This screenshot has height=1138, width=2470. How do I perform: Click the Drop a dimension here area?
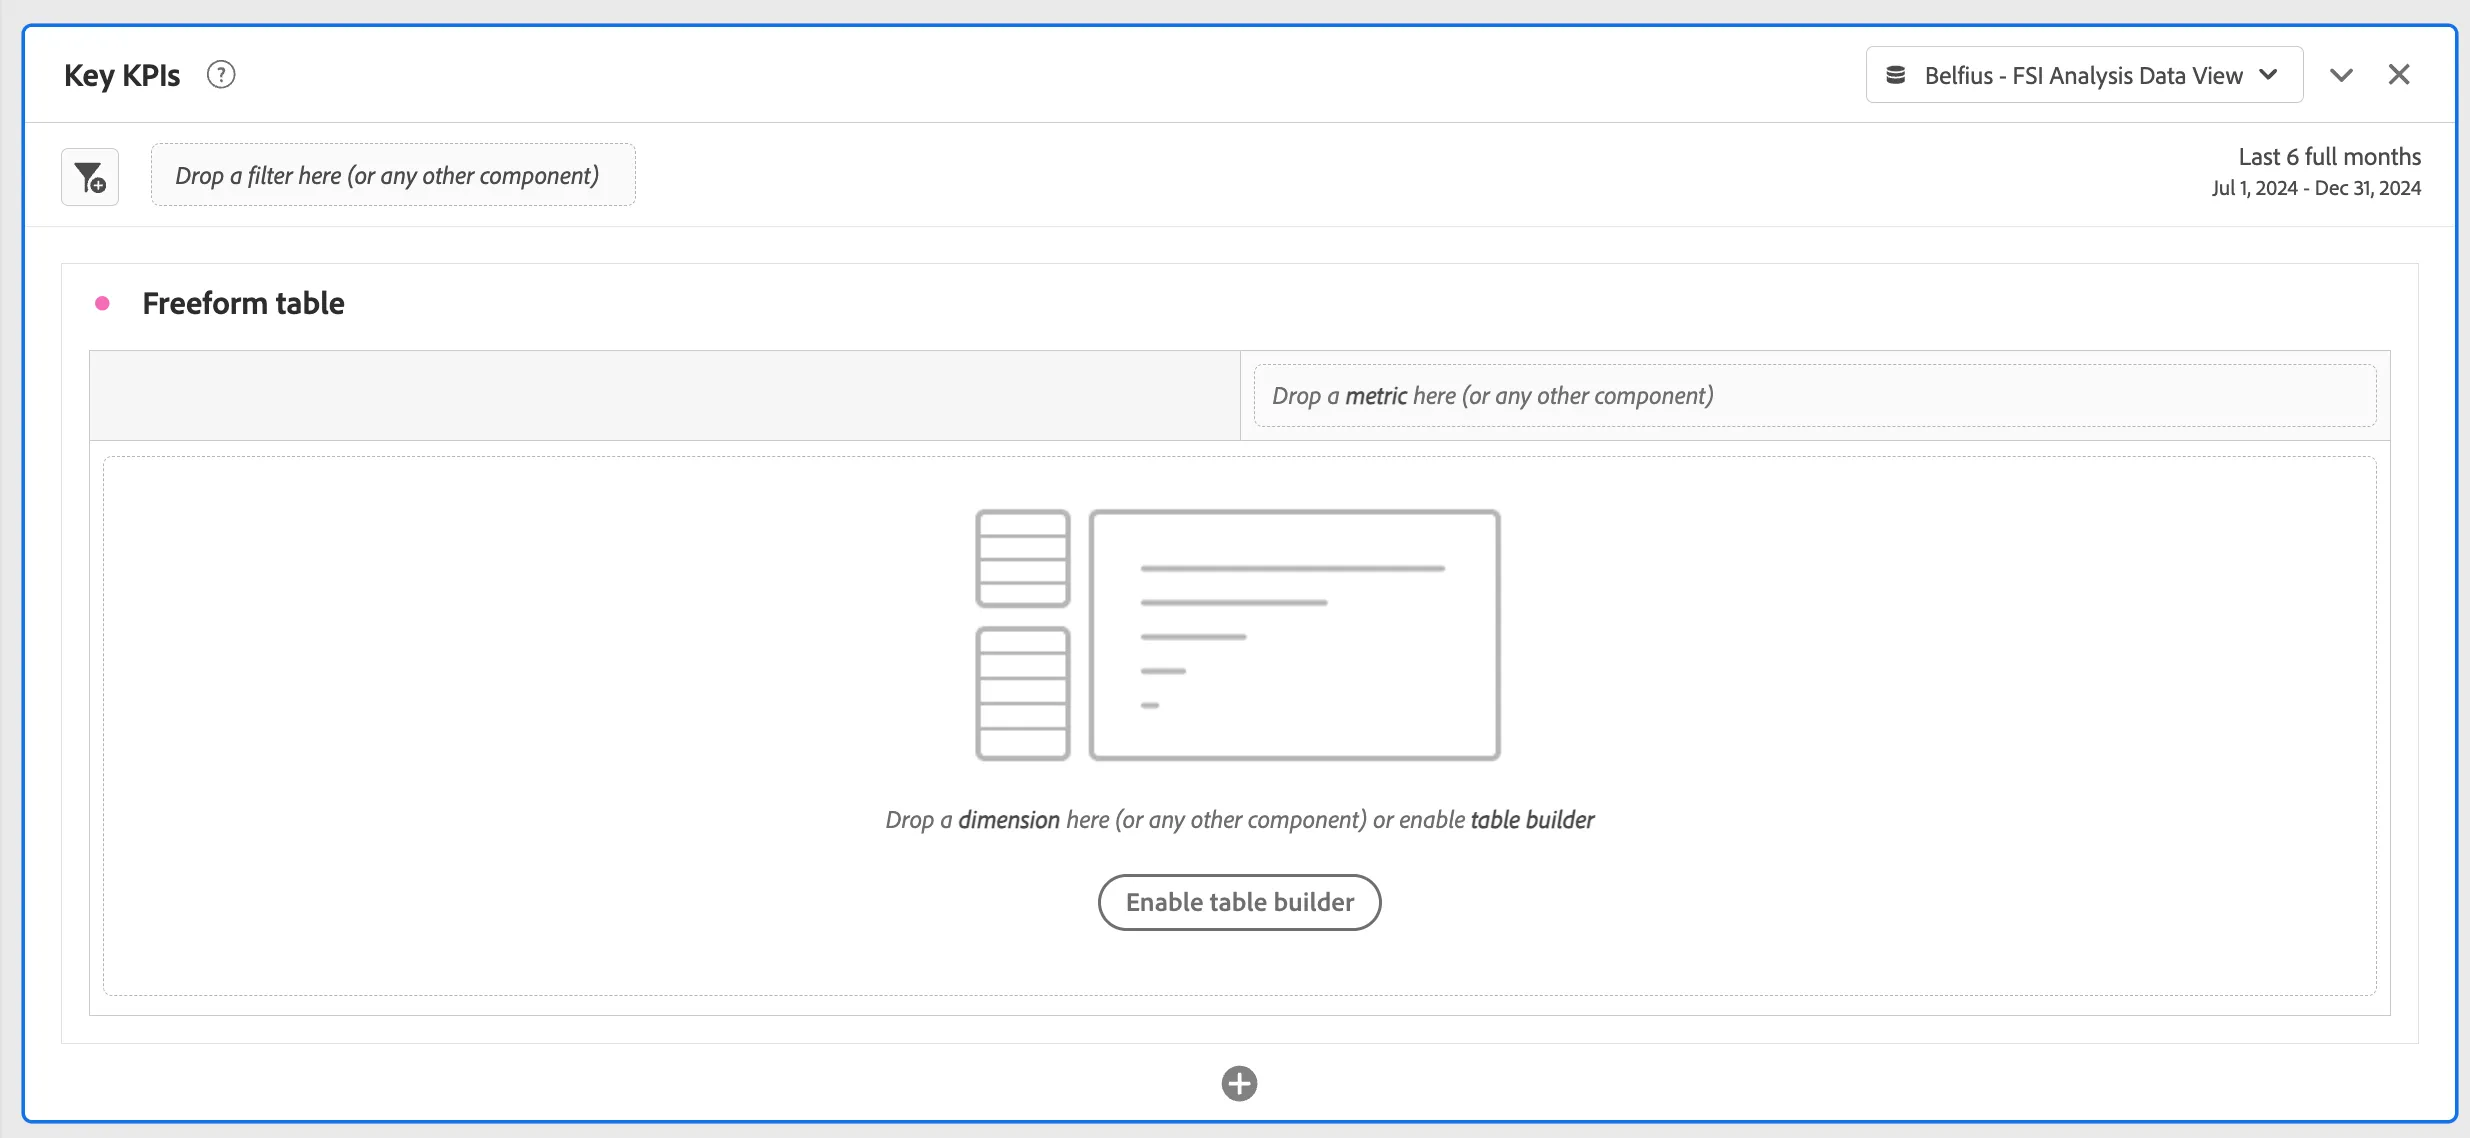pos(1240,726)
